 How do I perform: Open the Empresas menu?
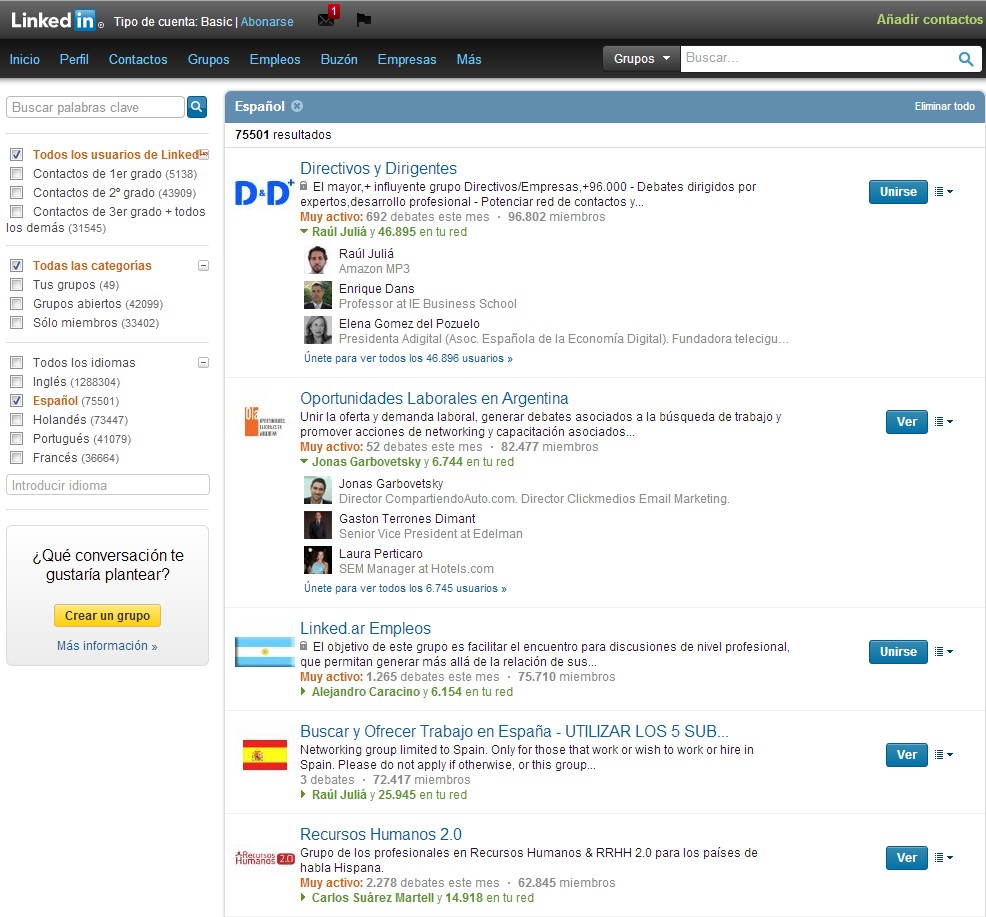coord(407,59)
